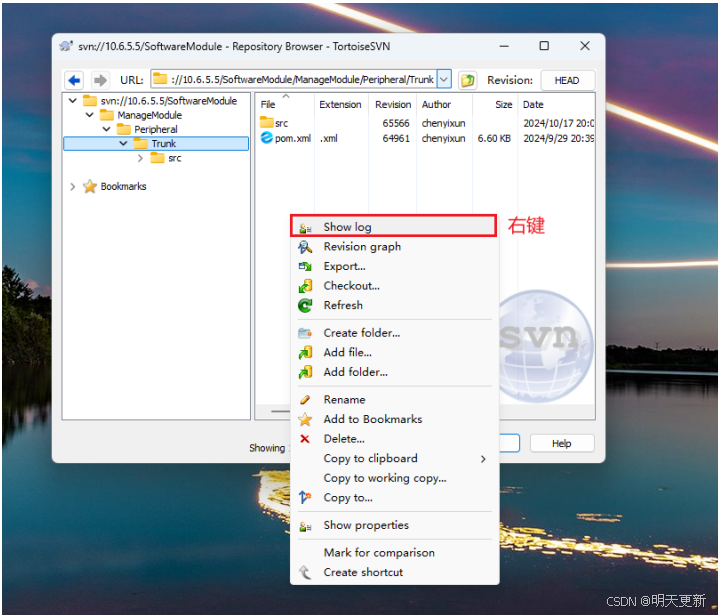Click the Revision graph icon

pyautogui.click(x=305, y=247)
